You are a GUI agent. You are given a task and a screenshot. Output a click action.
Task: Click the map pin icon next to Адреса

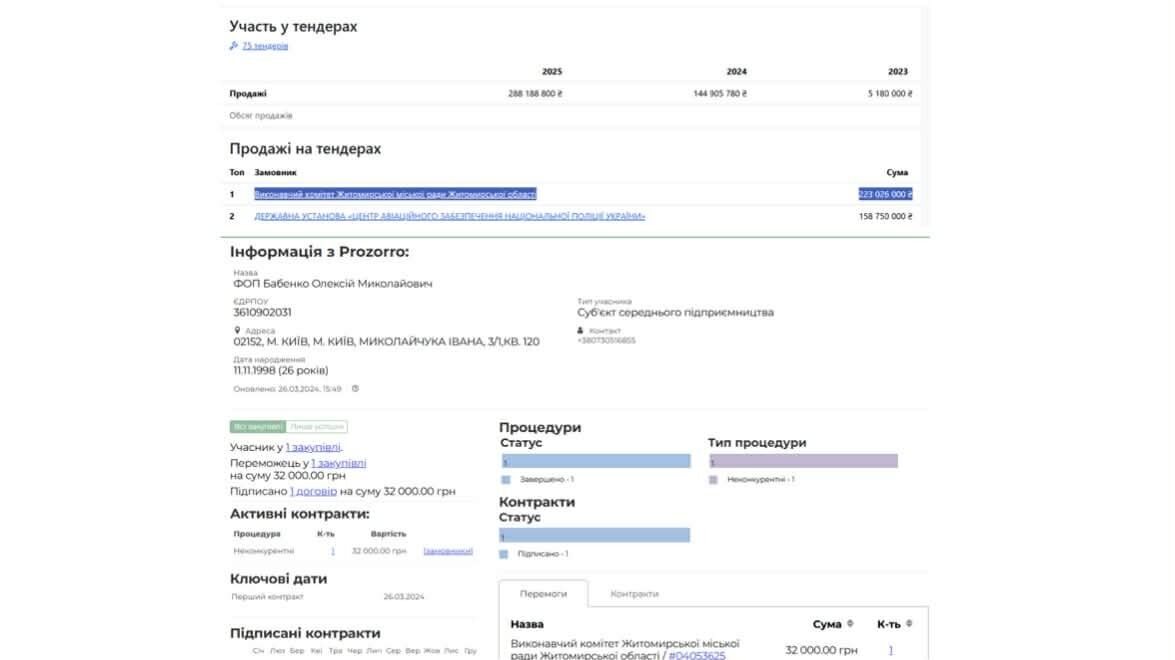(237, 330)
